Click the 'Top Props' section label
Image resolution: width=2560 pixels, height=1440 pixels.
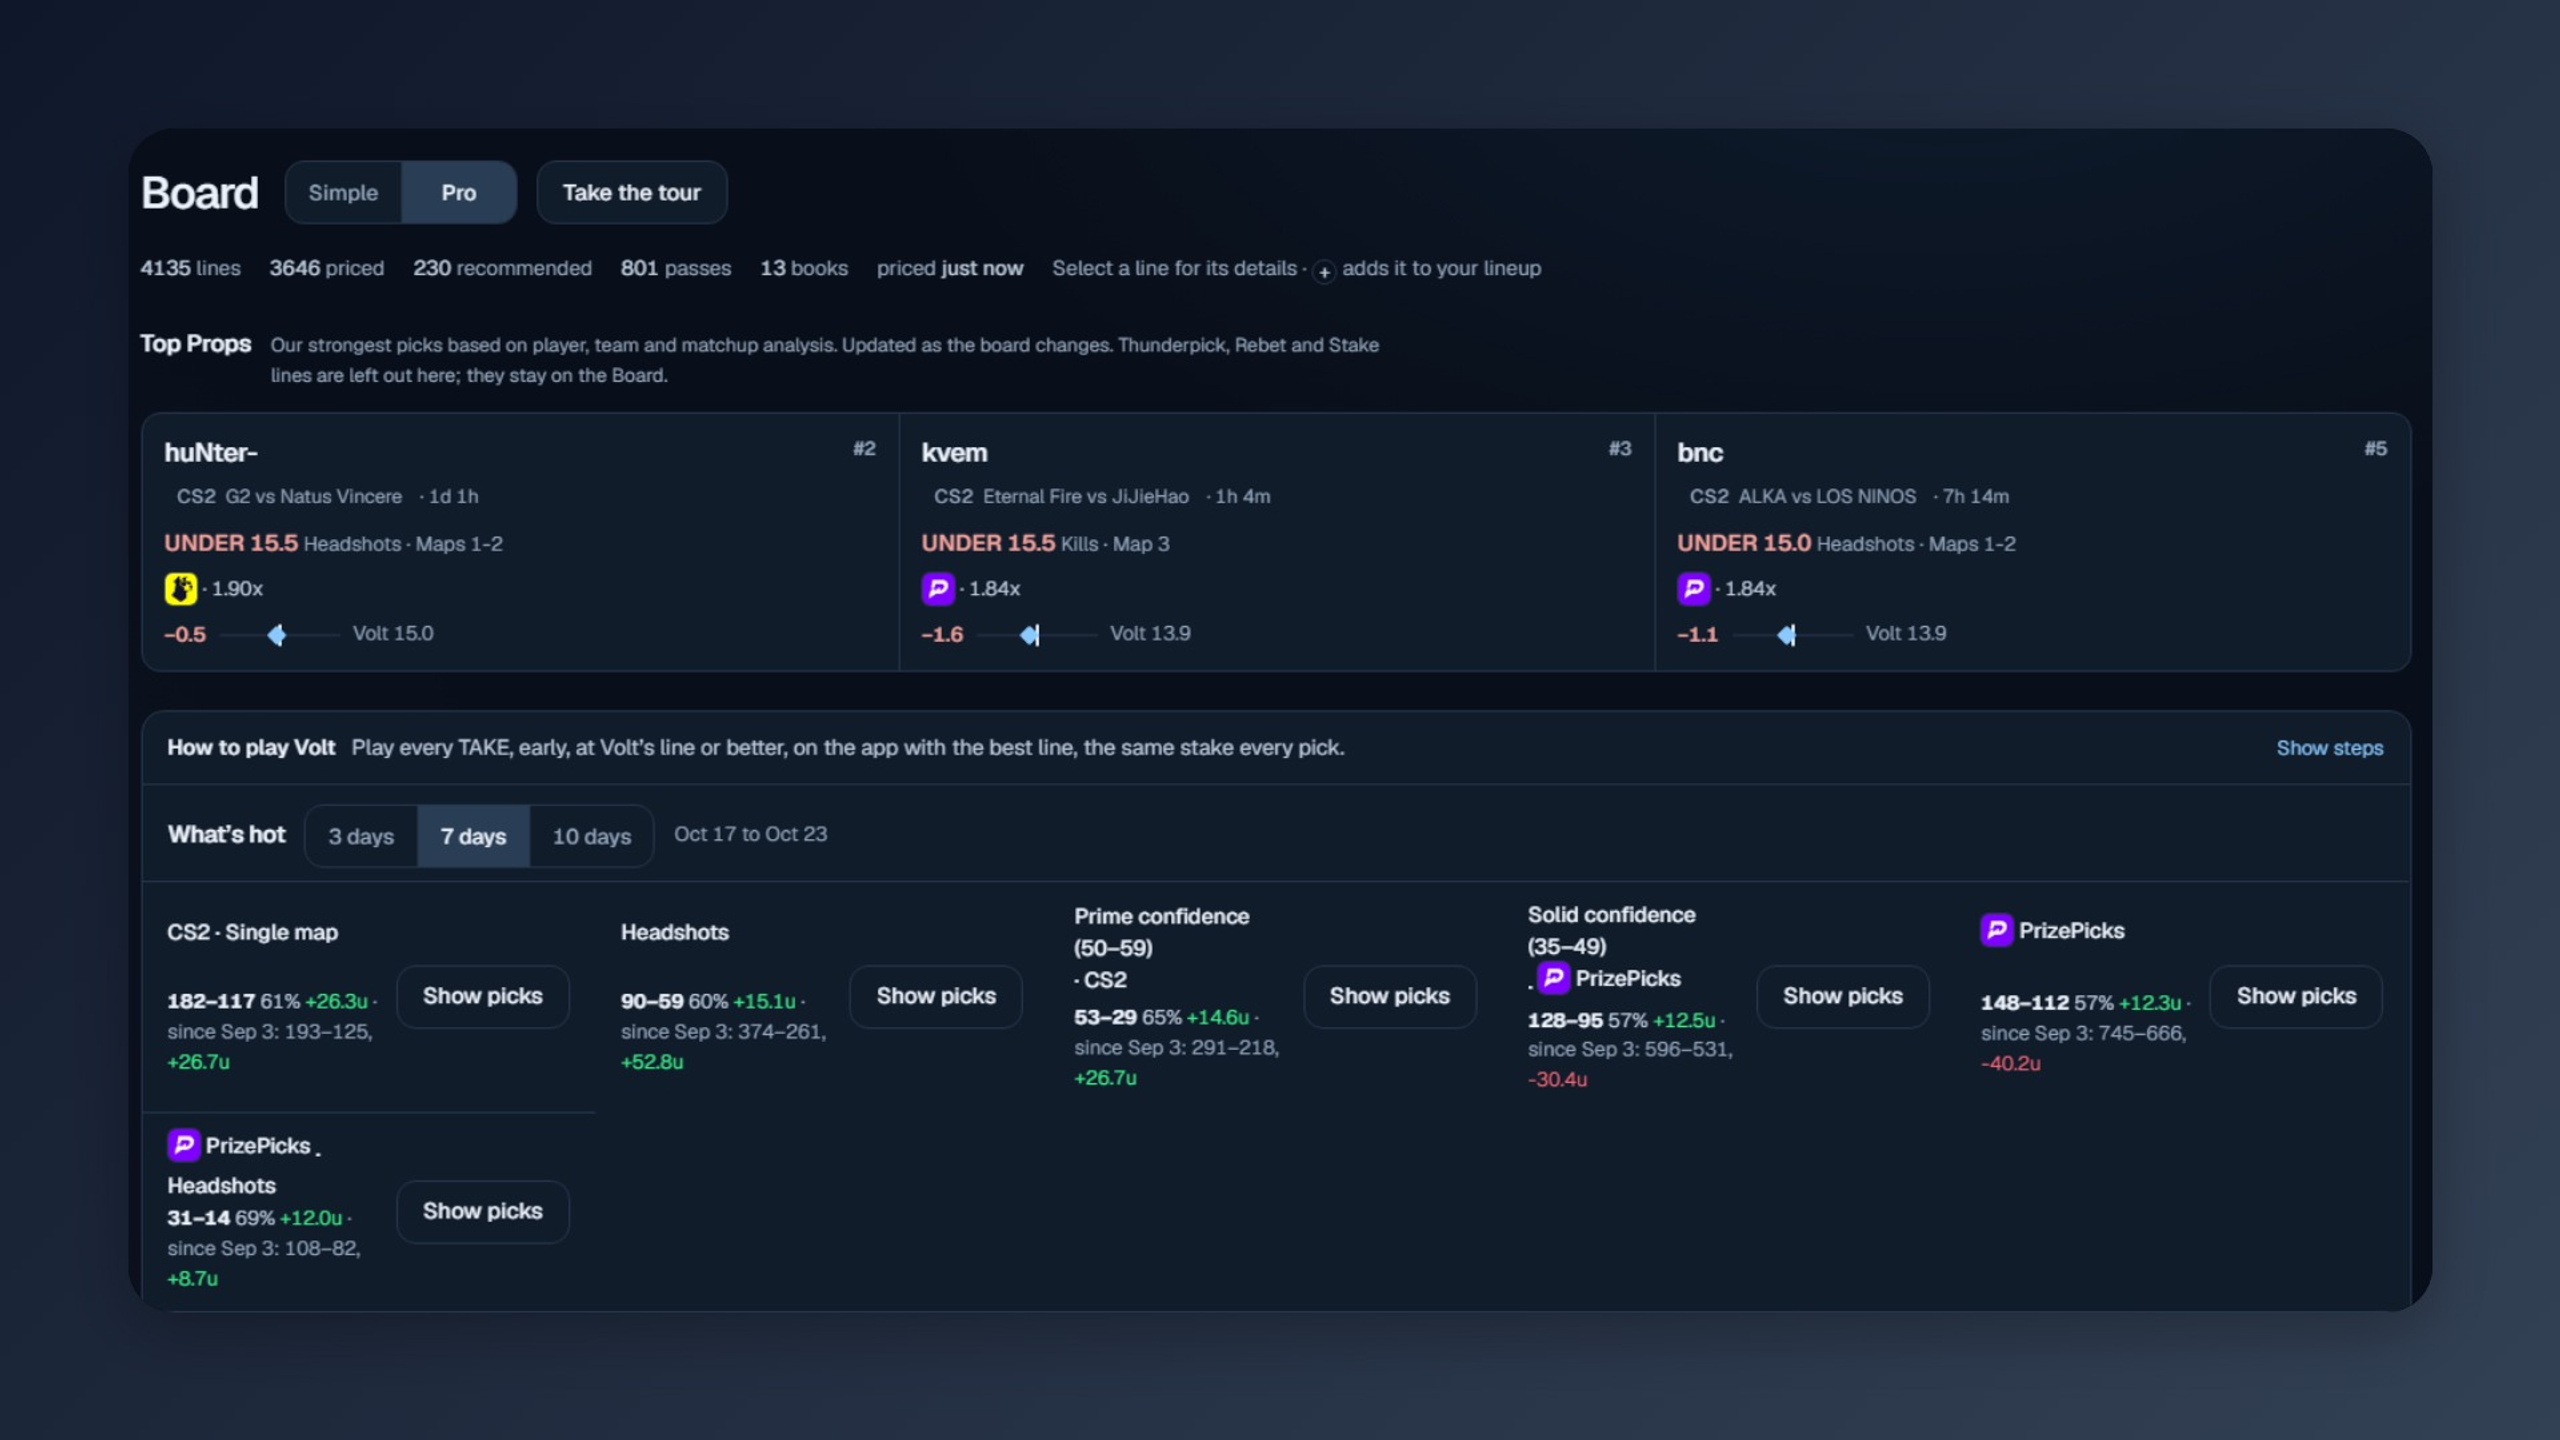196,344
